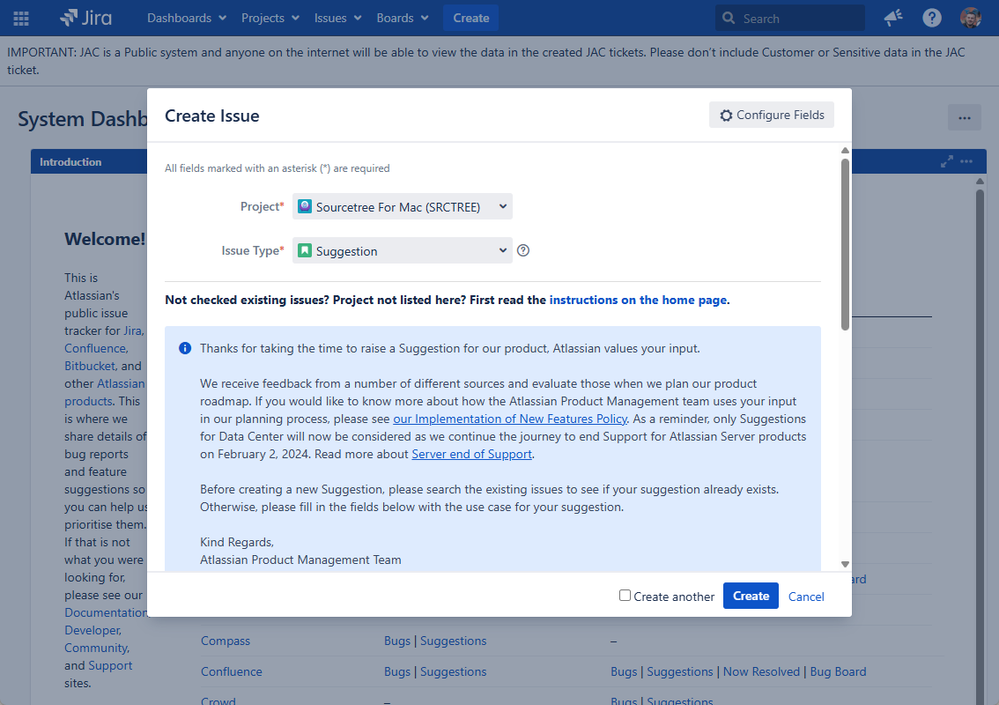Open the user profile avatar
The width and height of the screenshot is (999, 705).
pos(970,18)
